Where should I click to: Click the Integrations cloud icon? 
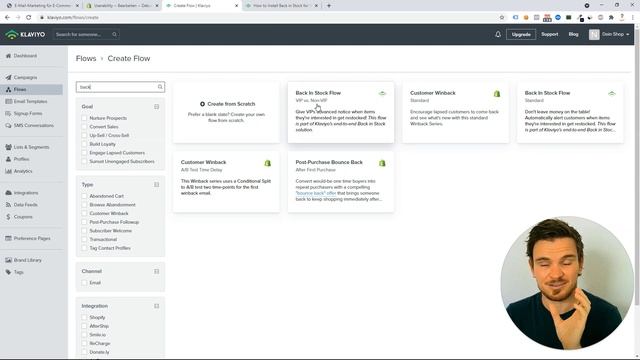point(9,193)
